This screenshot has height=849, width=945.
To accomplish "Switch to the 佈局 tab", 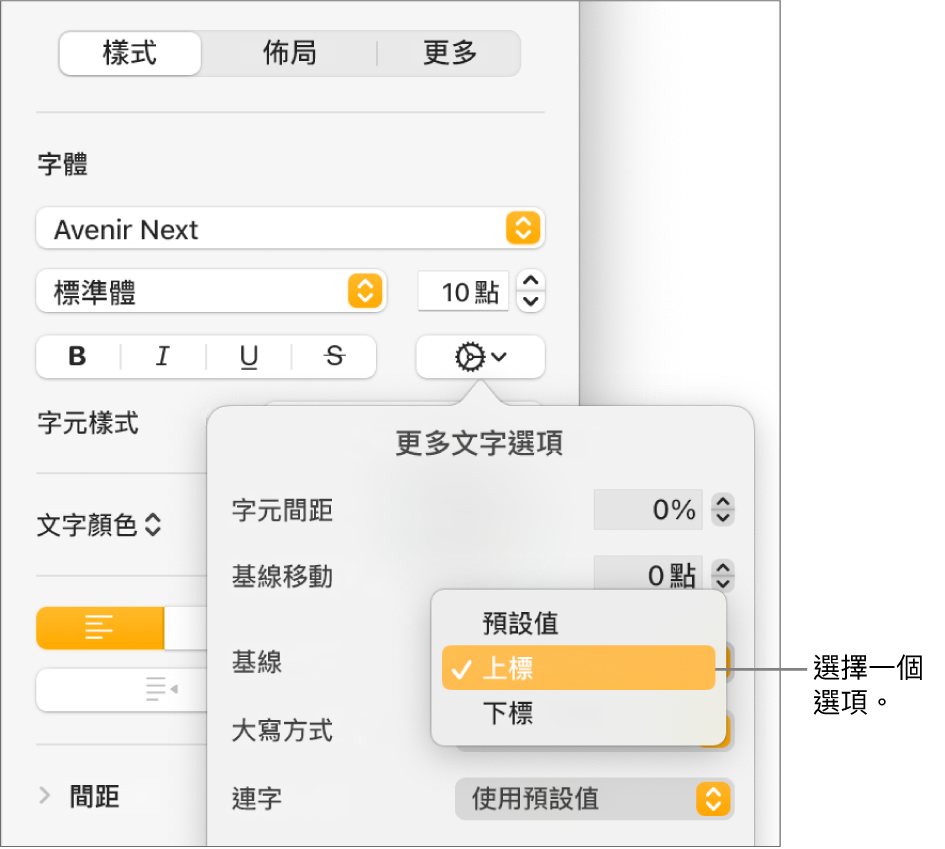I will pos(290,53).
